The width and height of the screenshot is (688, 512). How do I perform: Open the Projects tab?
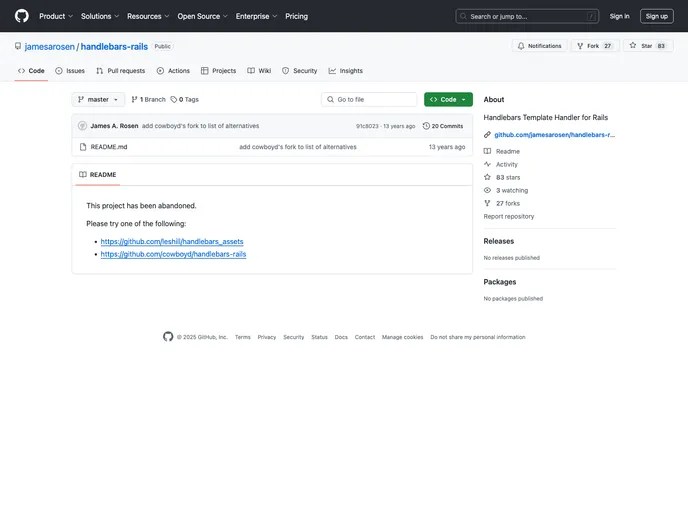point(219,71)
